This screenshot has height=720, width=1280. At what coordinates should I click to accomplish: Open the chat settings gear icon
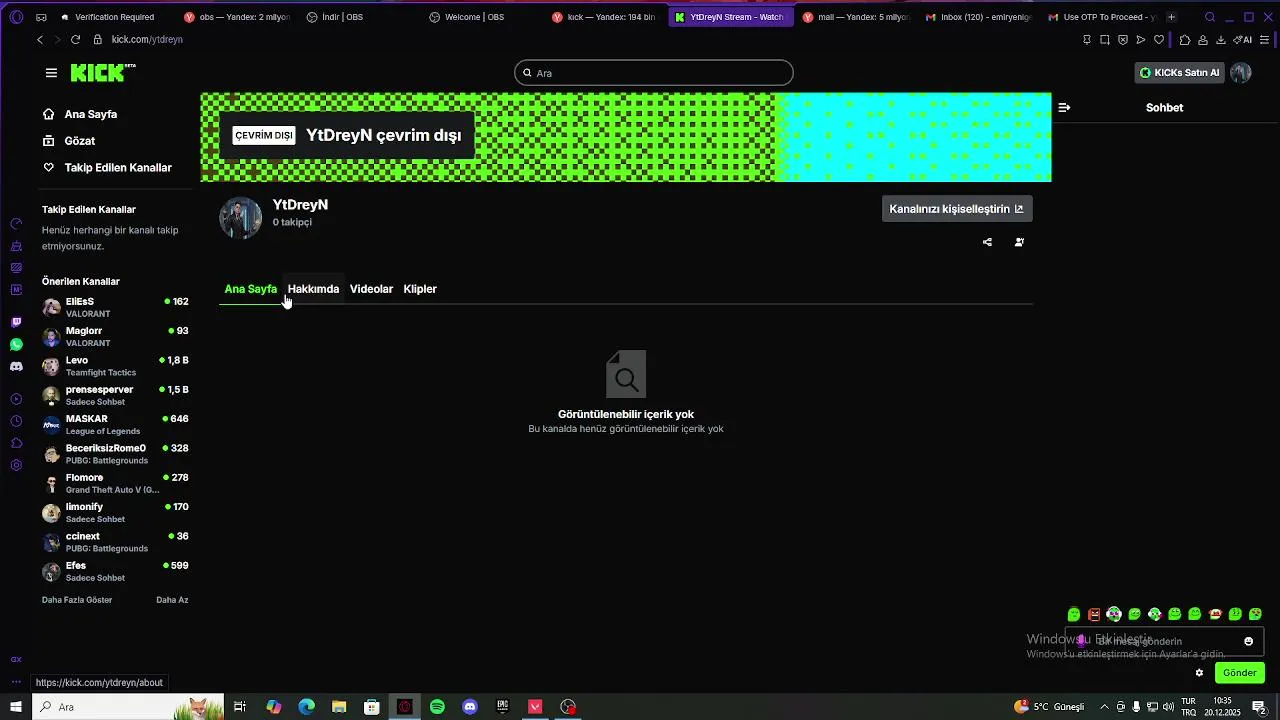[1199, 673]
